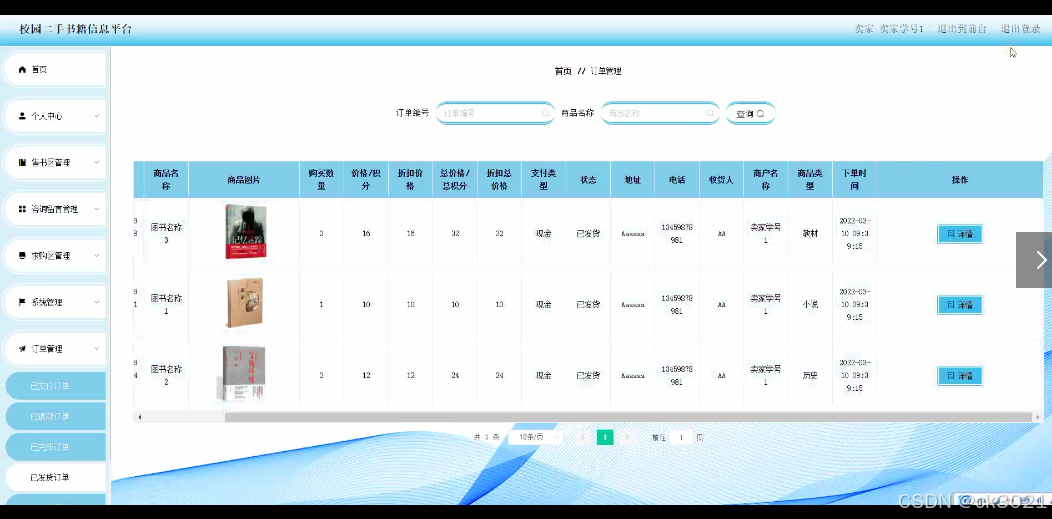The width and height of the screenshot is (1052, 519).
Task: Expand the 系统管理 chevron
Action: click(x=96, y=302)
